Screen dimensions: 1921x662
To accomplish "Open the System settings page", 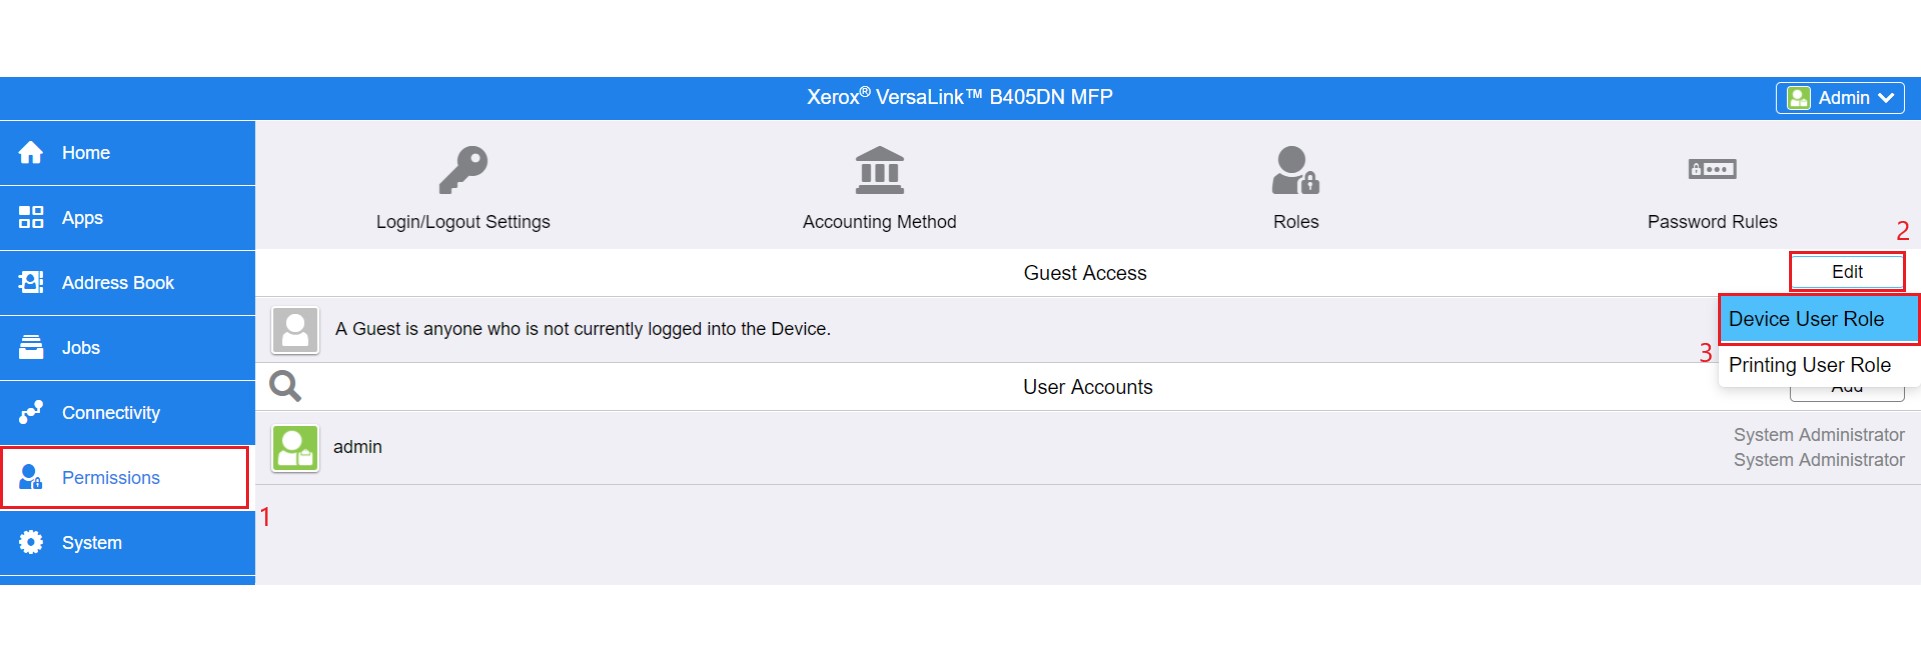I will point(91,543).
